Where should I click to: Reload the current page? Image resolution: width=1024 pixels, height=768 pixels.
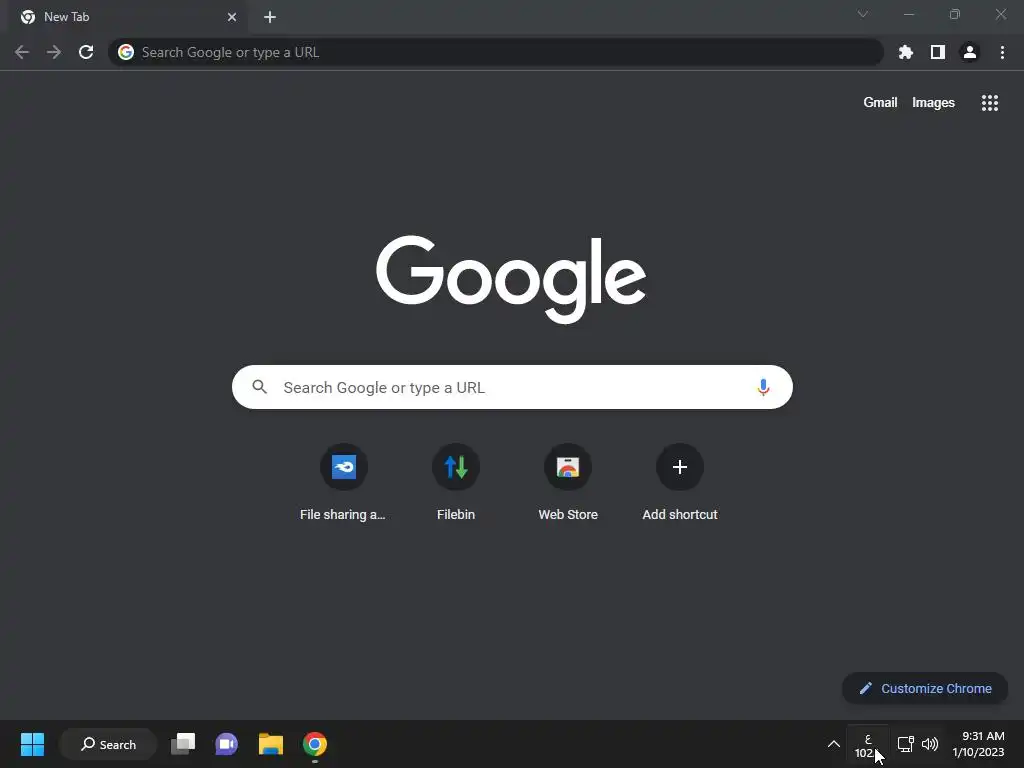coord(86,52)
